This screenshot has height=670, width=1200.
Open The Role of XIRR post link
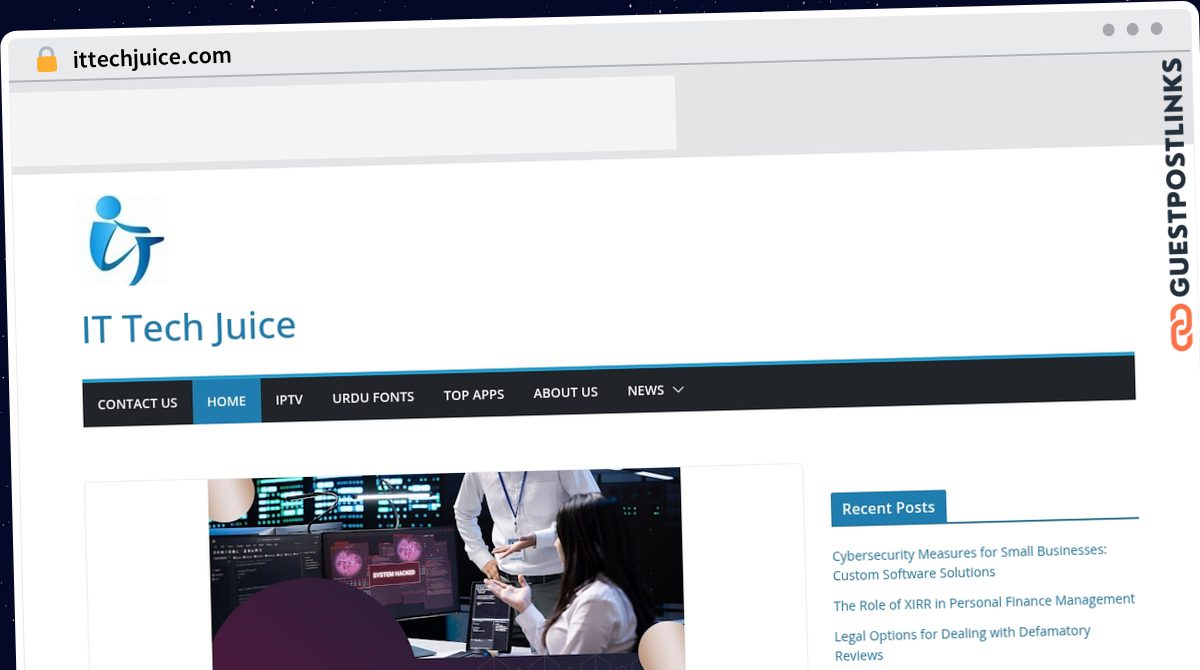[x=984, y=602]
